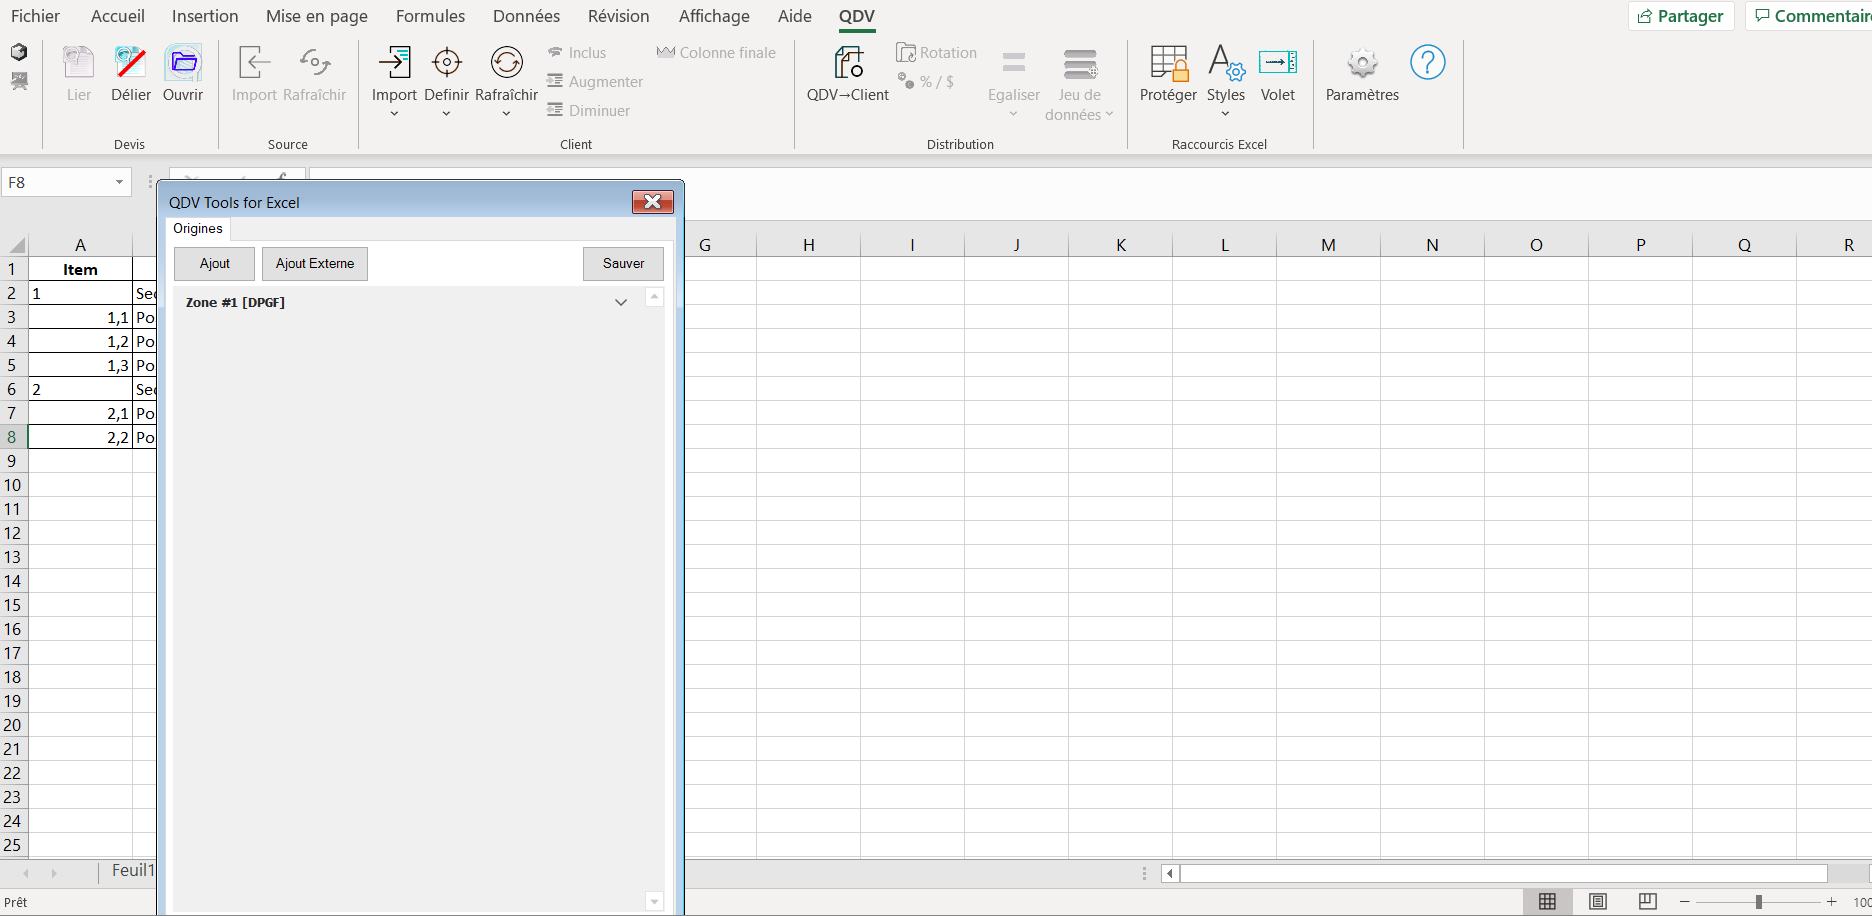Click the Definir target icon
This screenshot has width=1872, height=916.
tap(447, 64)
